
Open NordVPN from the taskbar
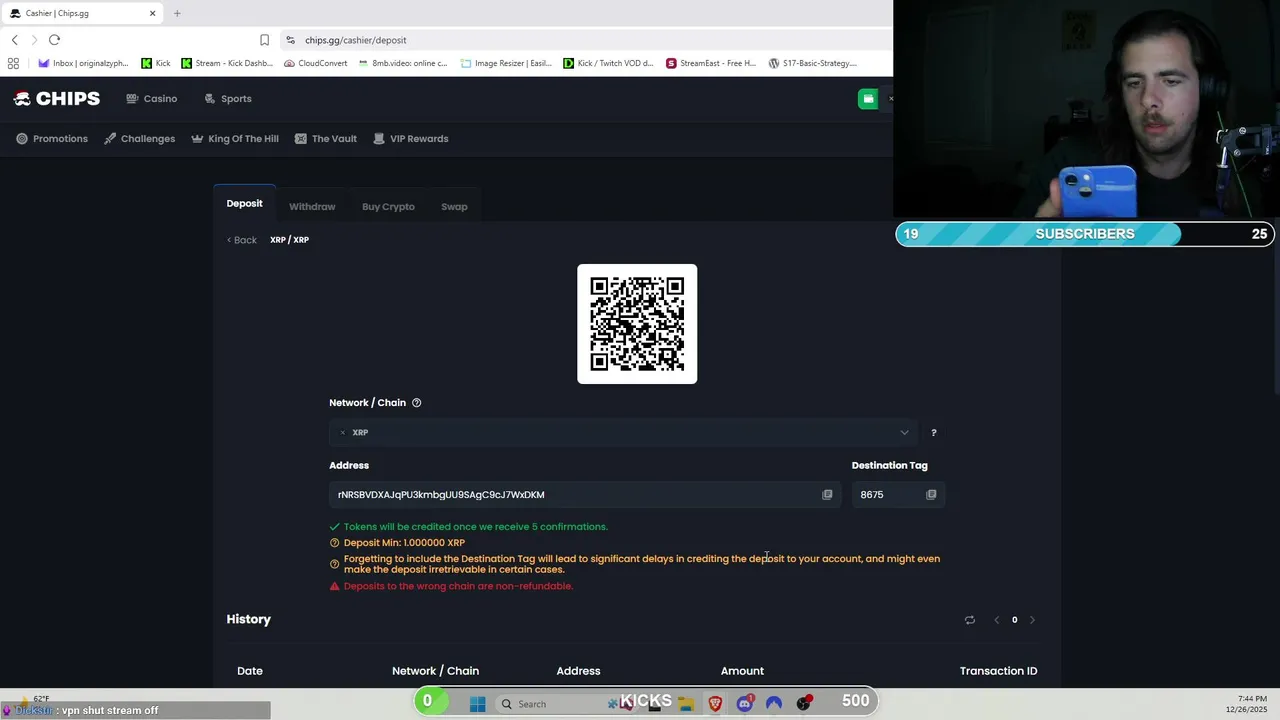click(x=774, y=704)
